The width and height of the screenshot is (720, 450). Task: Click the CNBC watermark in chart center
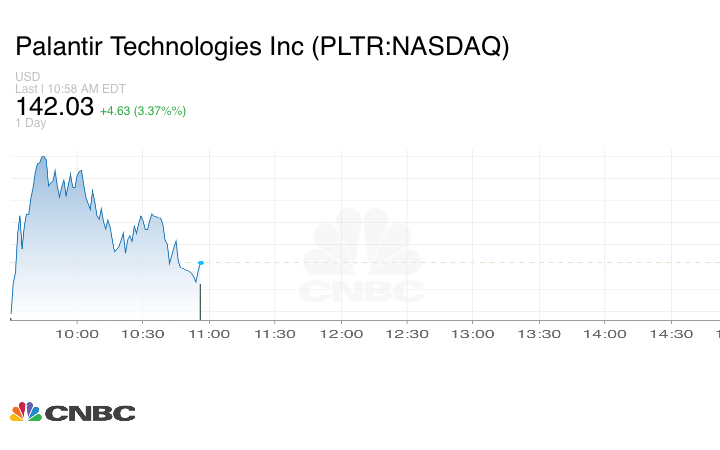click(362, 259)
